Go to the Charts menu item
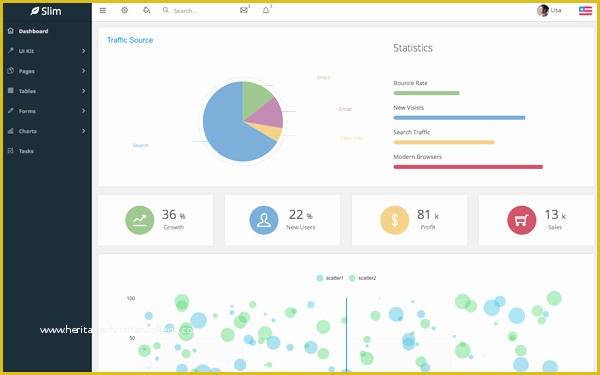600x375 pixels. 47,131
